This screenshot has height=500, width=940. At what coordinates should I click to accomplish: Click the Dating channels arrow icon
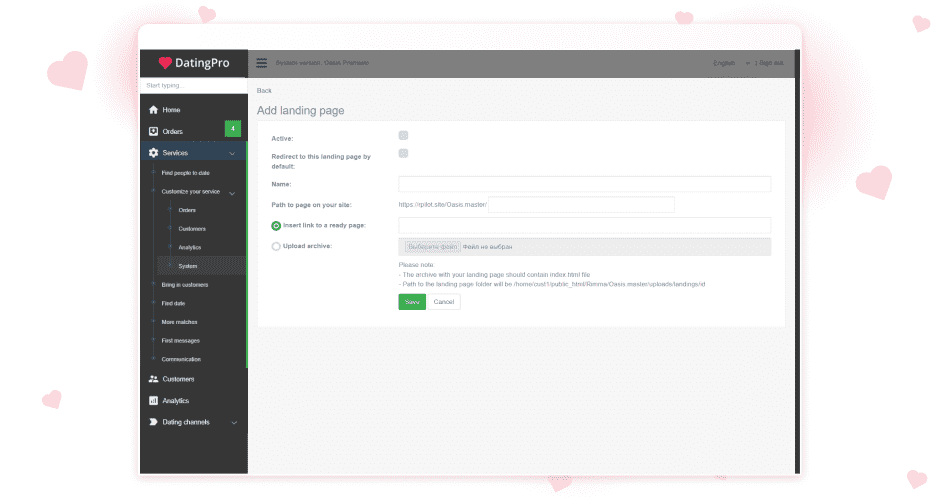[153, 422]
